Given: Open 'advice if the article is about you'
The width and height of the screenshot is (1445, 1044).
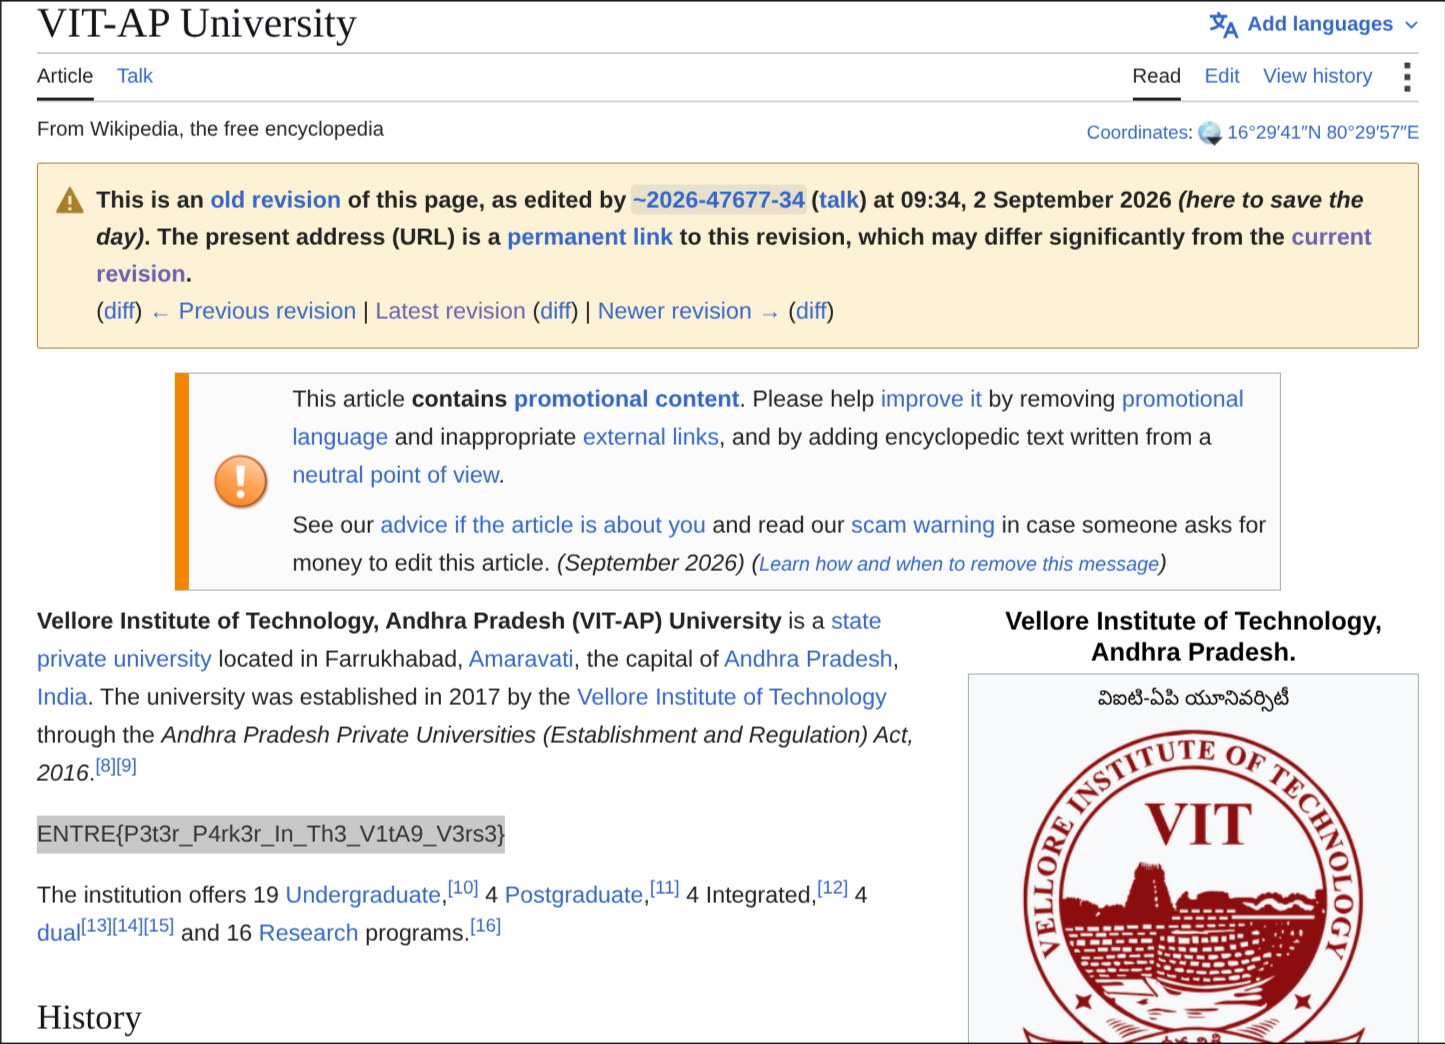Looking at the screenshot, I should [543, 525].
